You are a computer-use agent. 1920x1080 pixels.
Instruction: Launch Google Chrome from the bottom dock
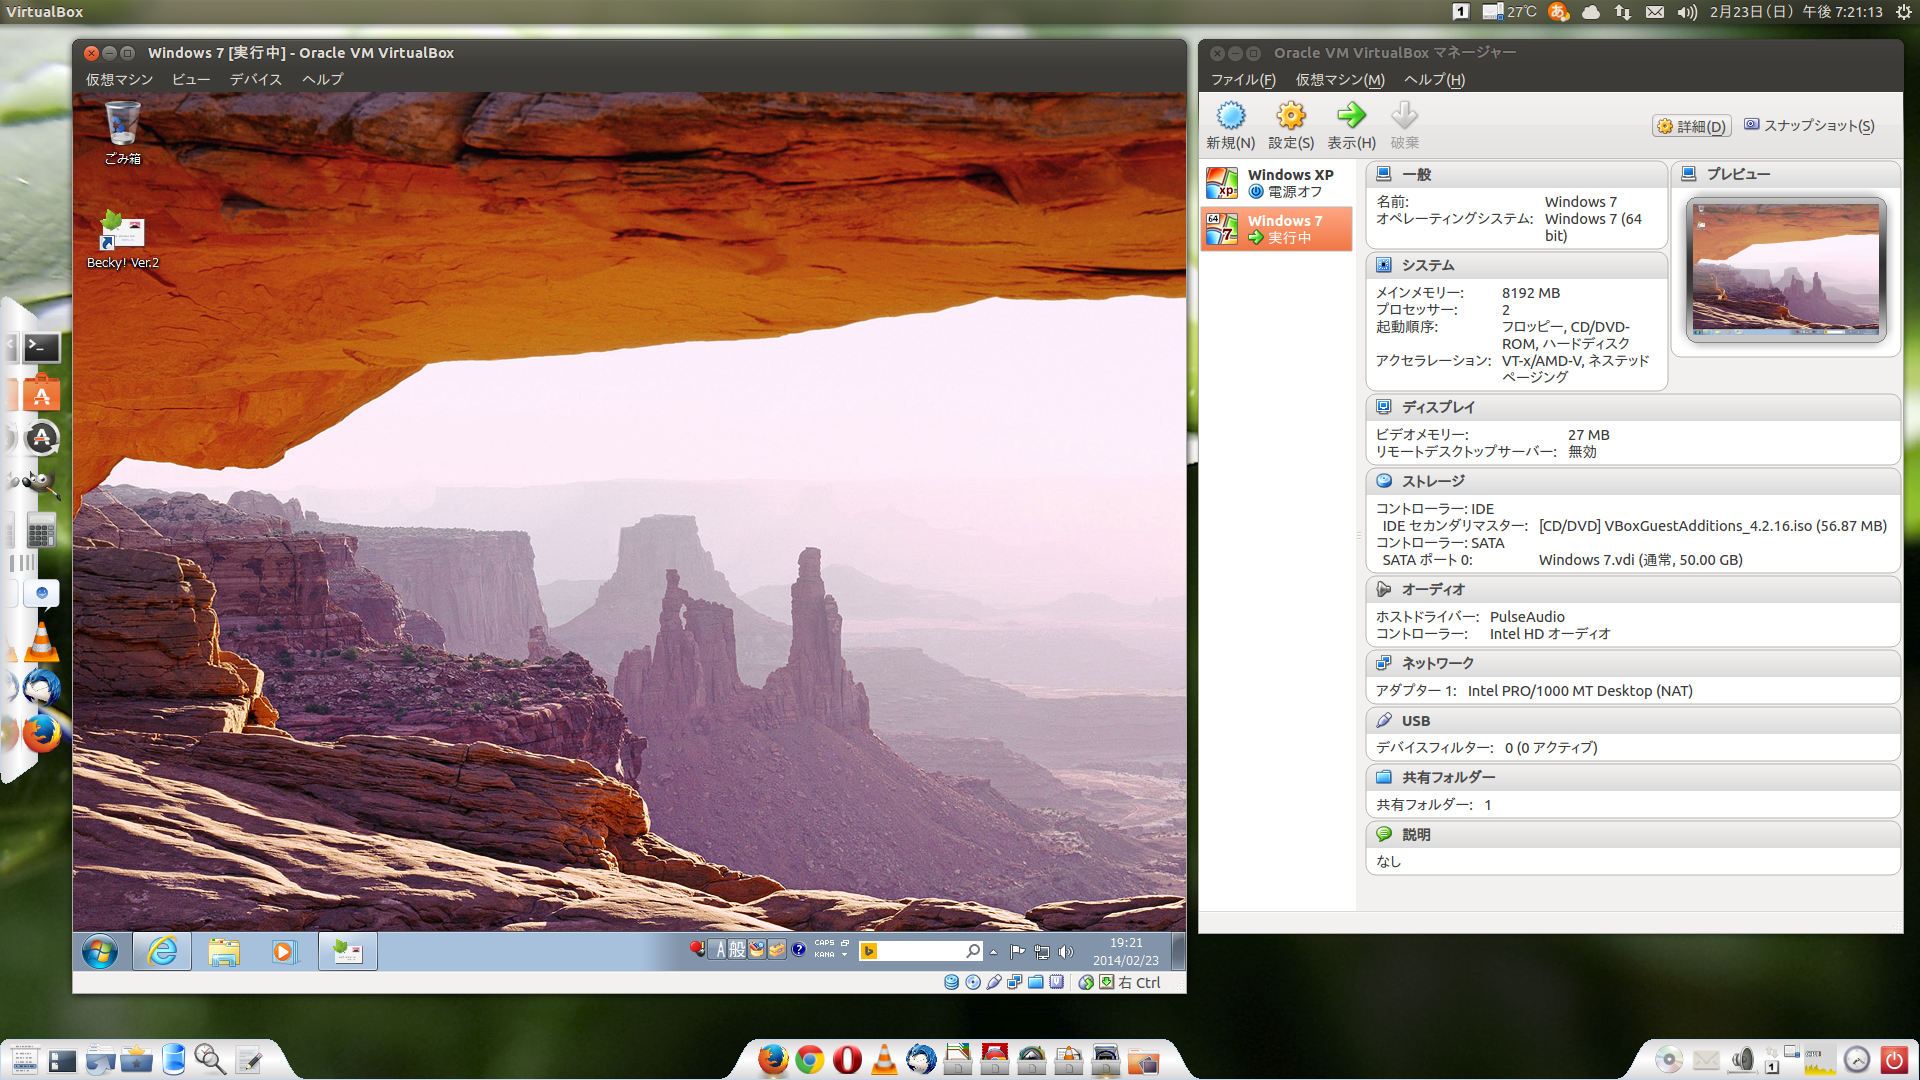(810, 1059)
